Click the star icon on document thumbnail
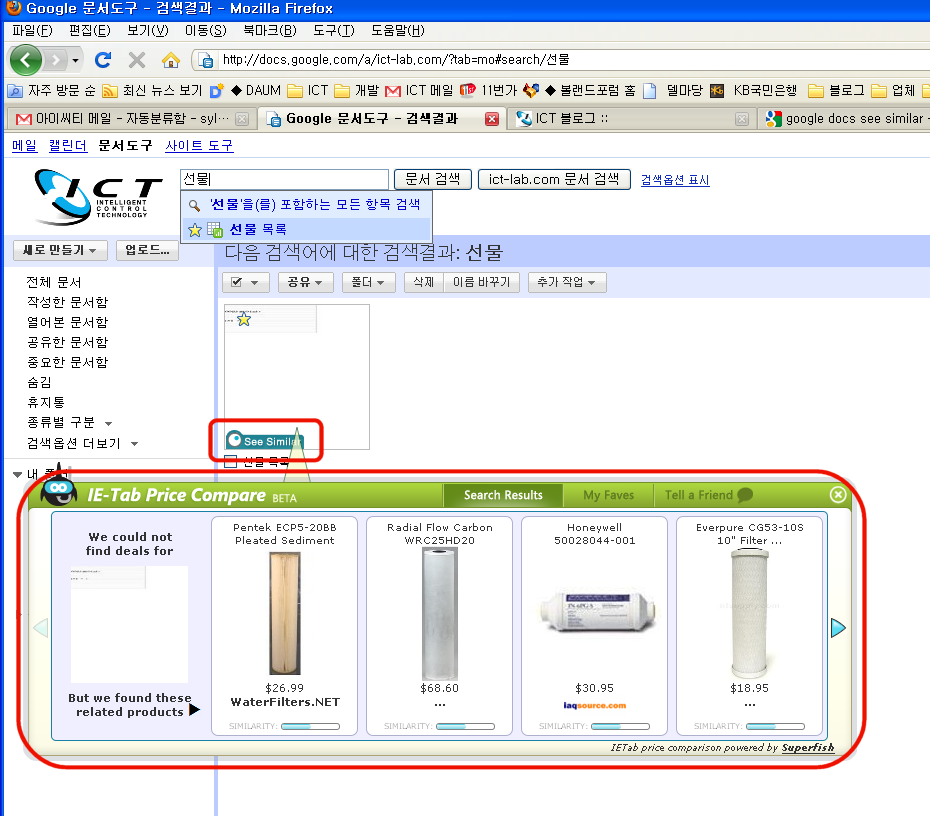This screenshot has width=930, height=816. (243, 320)
